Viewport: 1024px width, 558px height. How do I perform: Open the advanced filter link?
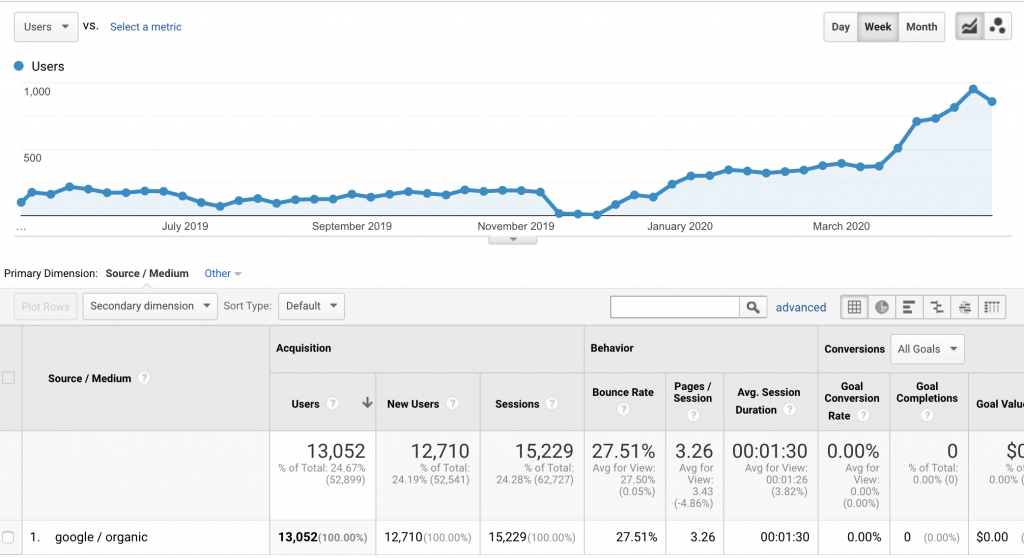[801, 307]
